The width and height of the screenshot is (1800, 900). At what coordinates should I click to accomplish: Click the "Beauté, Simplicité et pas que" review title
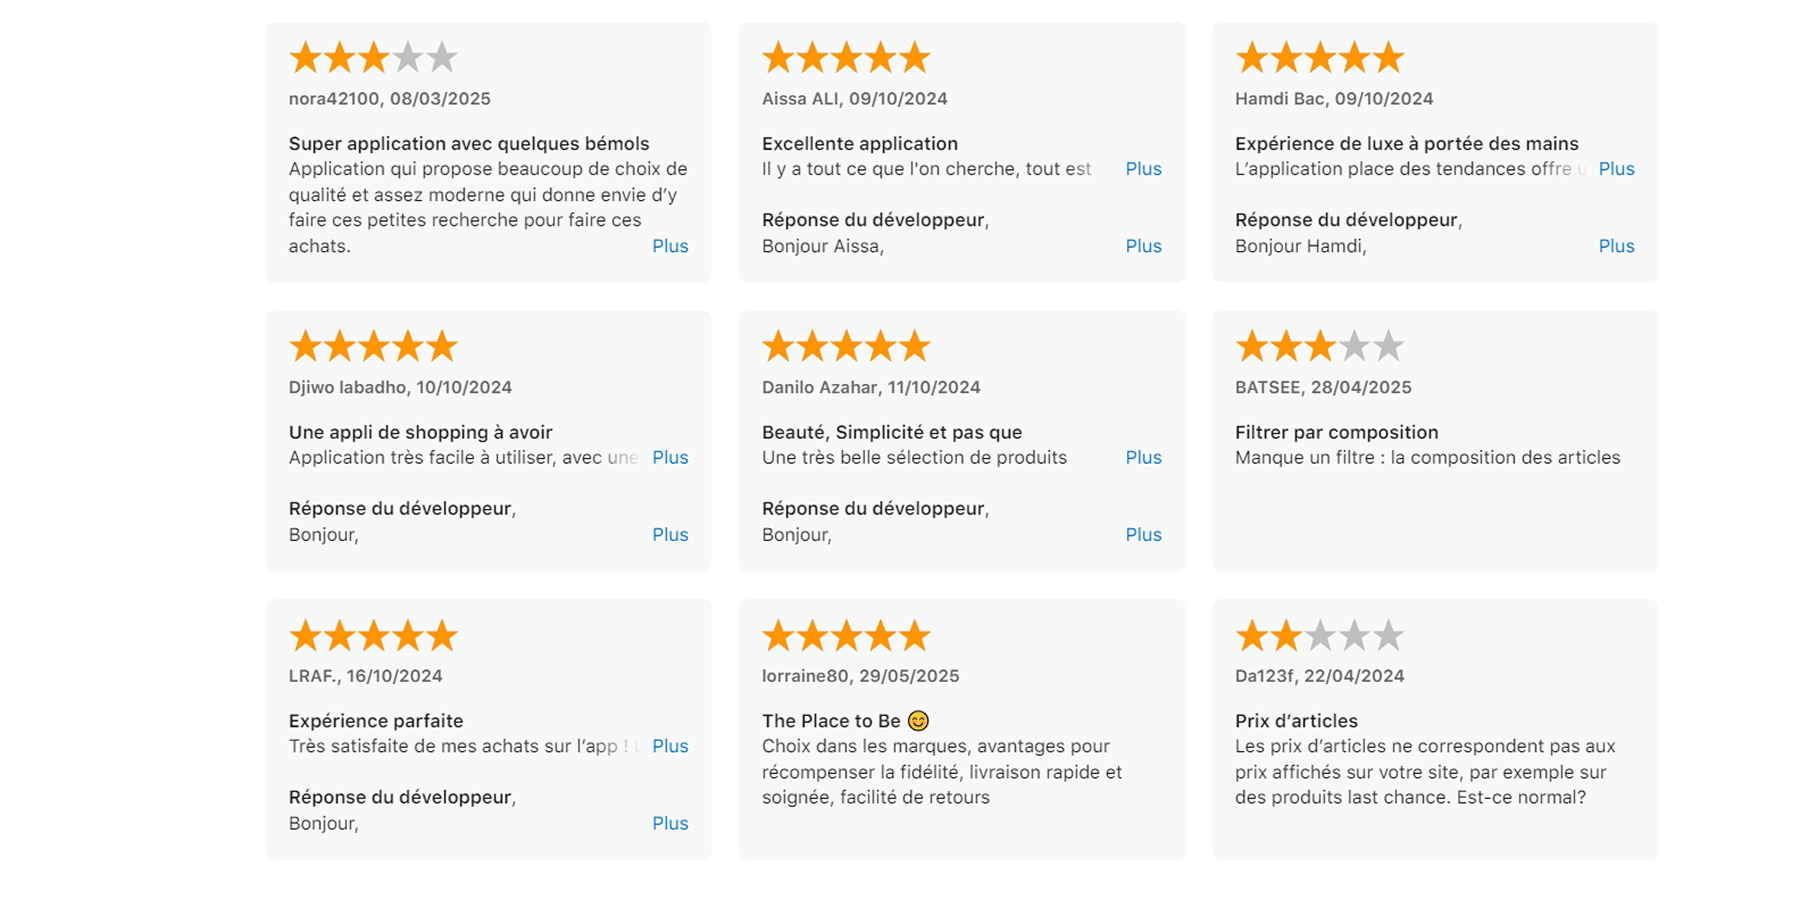click(891, 432)
